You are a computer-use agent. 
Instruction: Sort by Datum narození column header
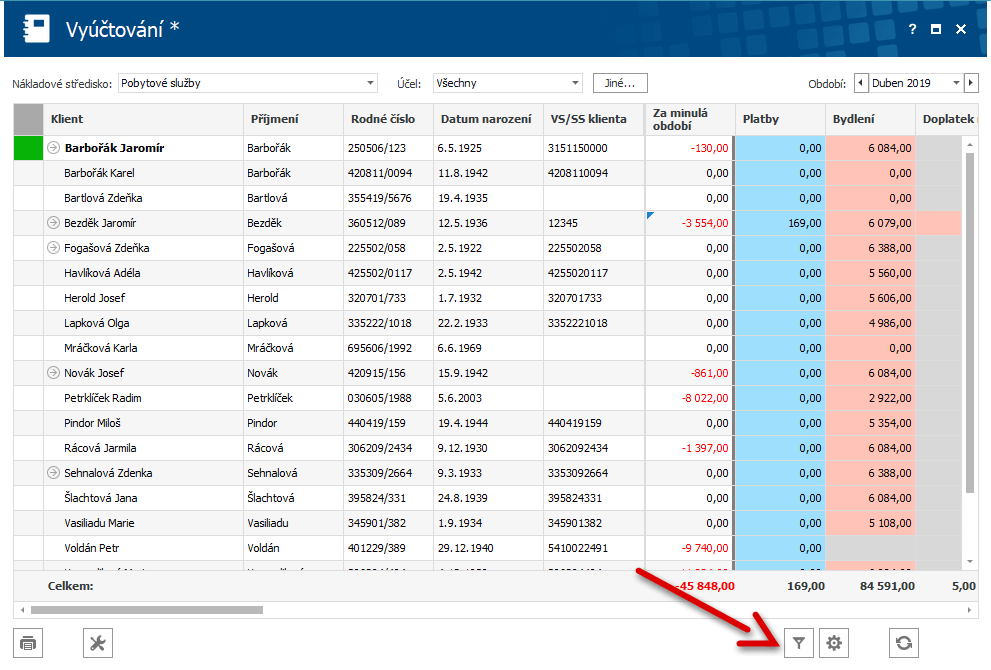(x=489, y=119)
